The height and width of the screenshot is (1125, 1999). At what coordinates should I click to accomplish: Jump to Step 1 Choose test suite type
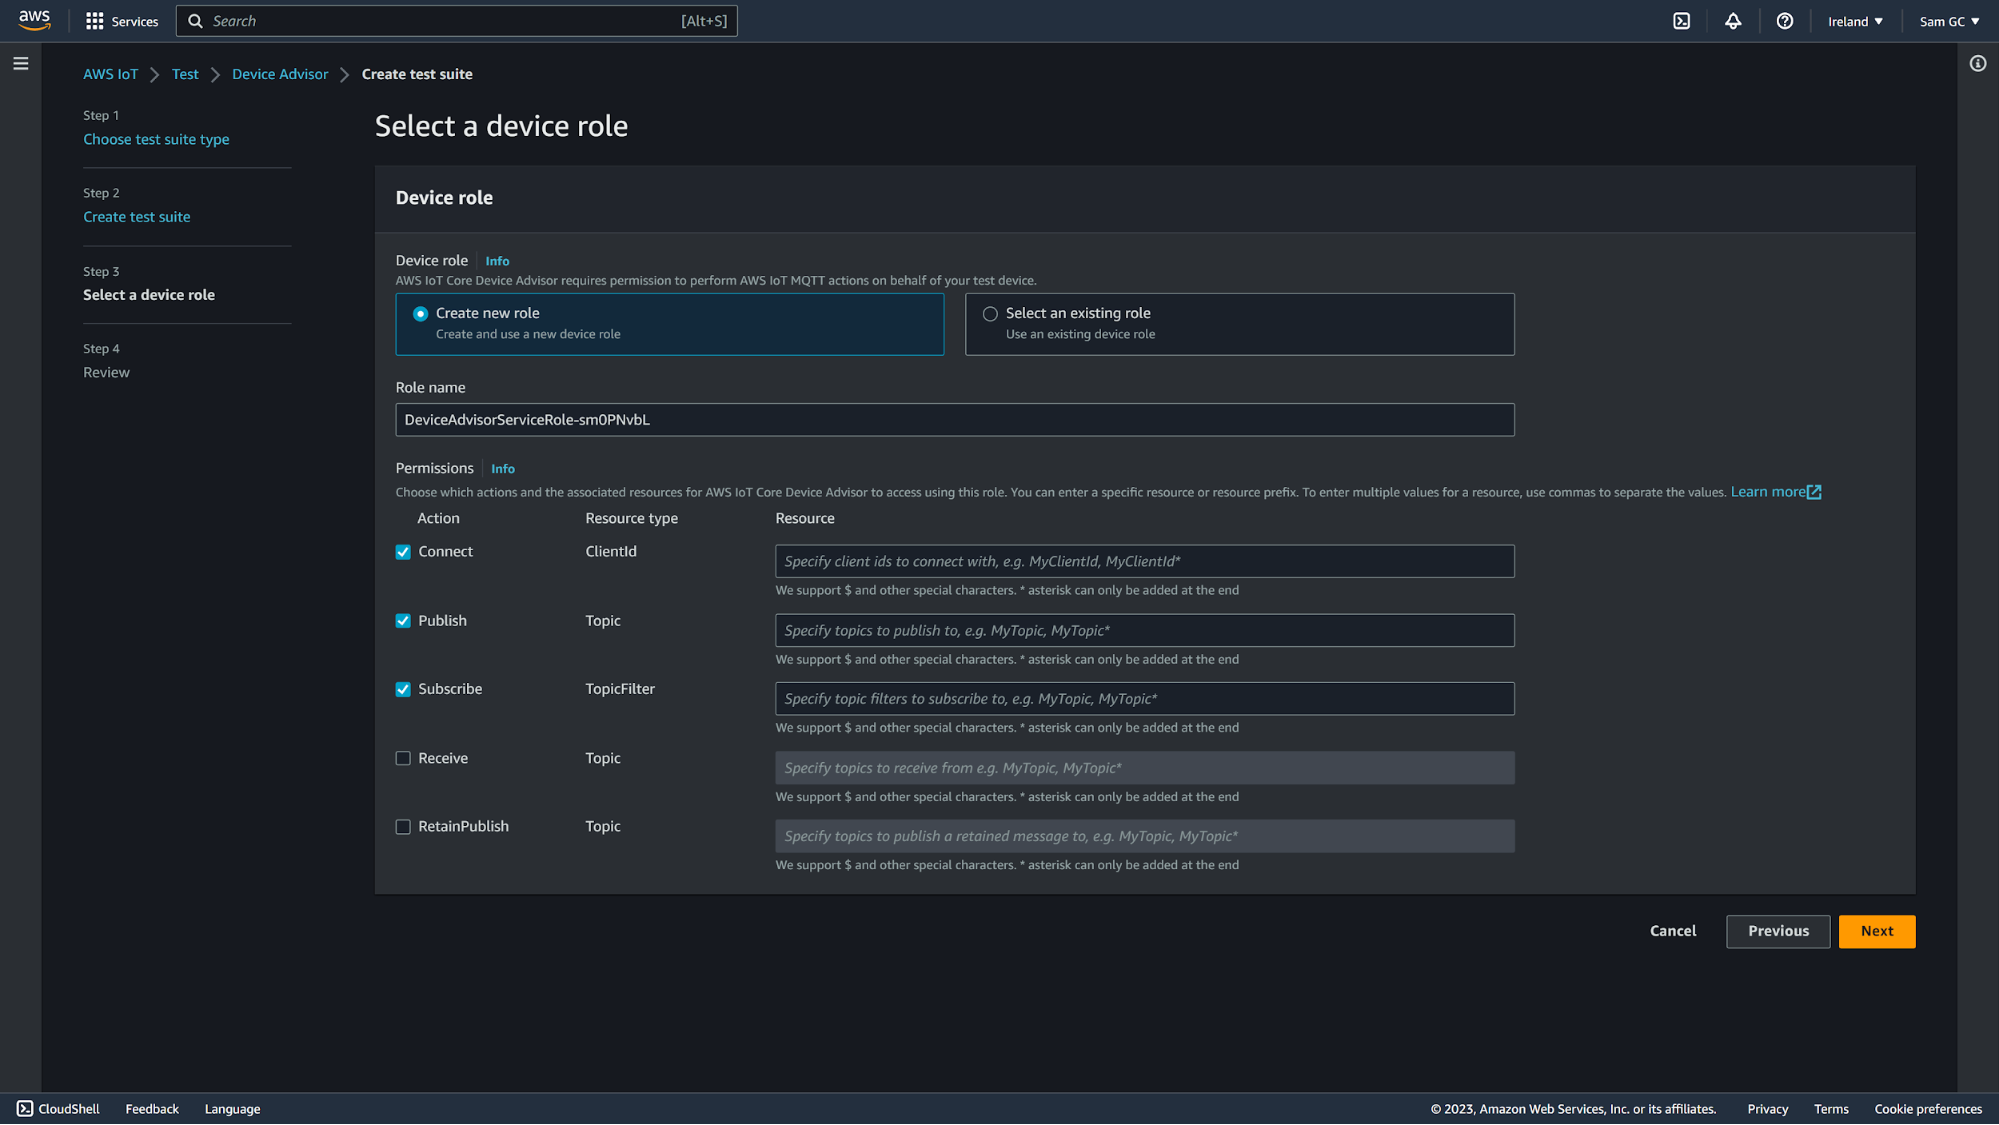pos(156,139)
